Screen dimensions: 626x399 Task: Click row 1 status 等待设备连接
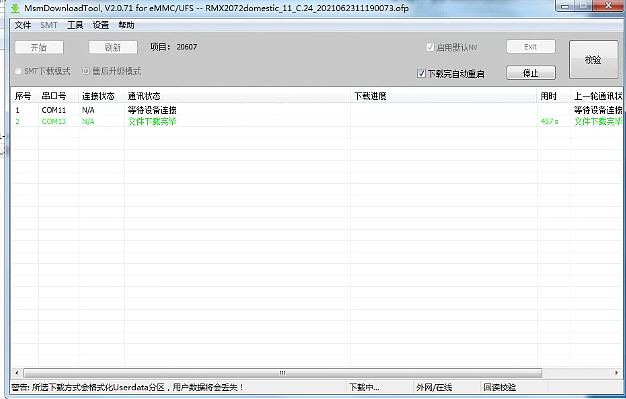pyautogui.click(x=152, y=110)
